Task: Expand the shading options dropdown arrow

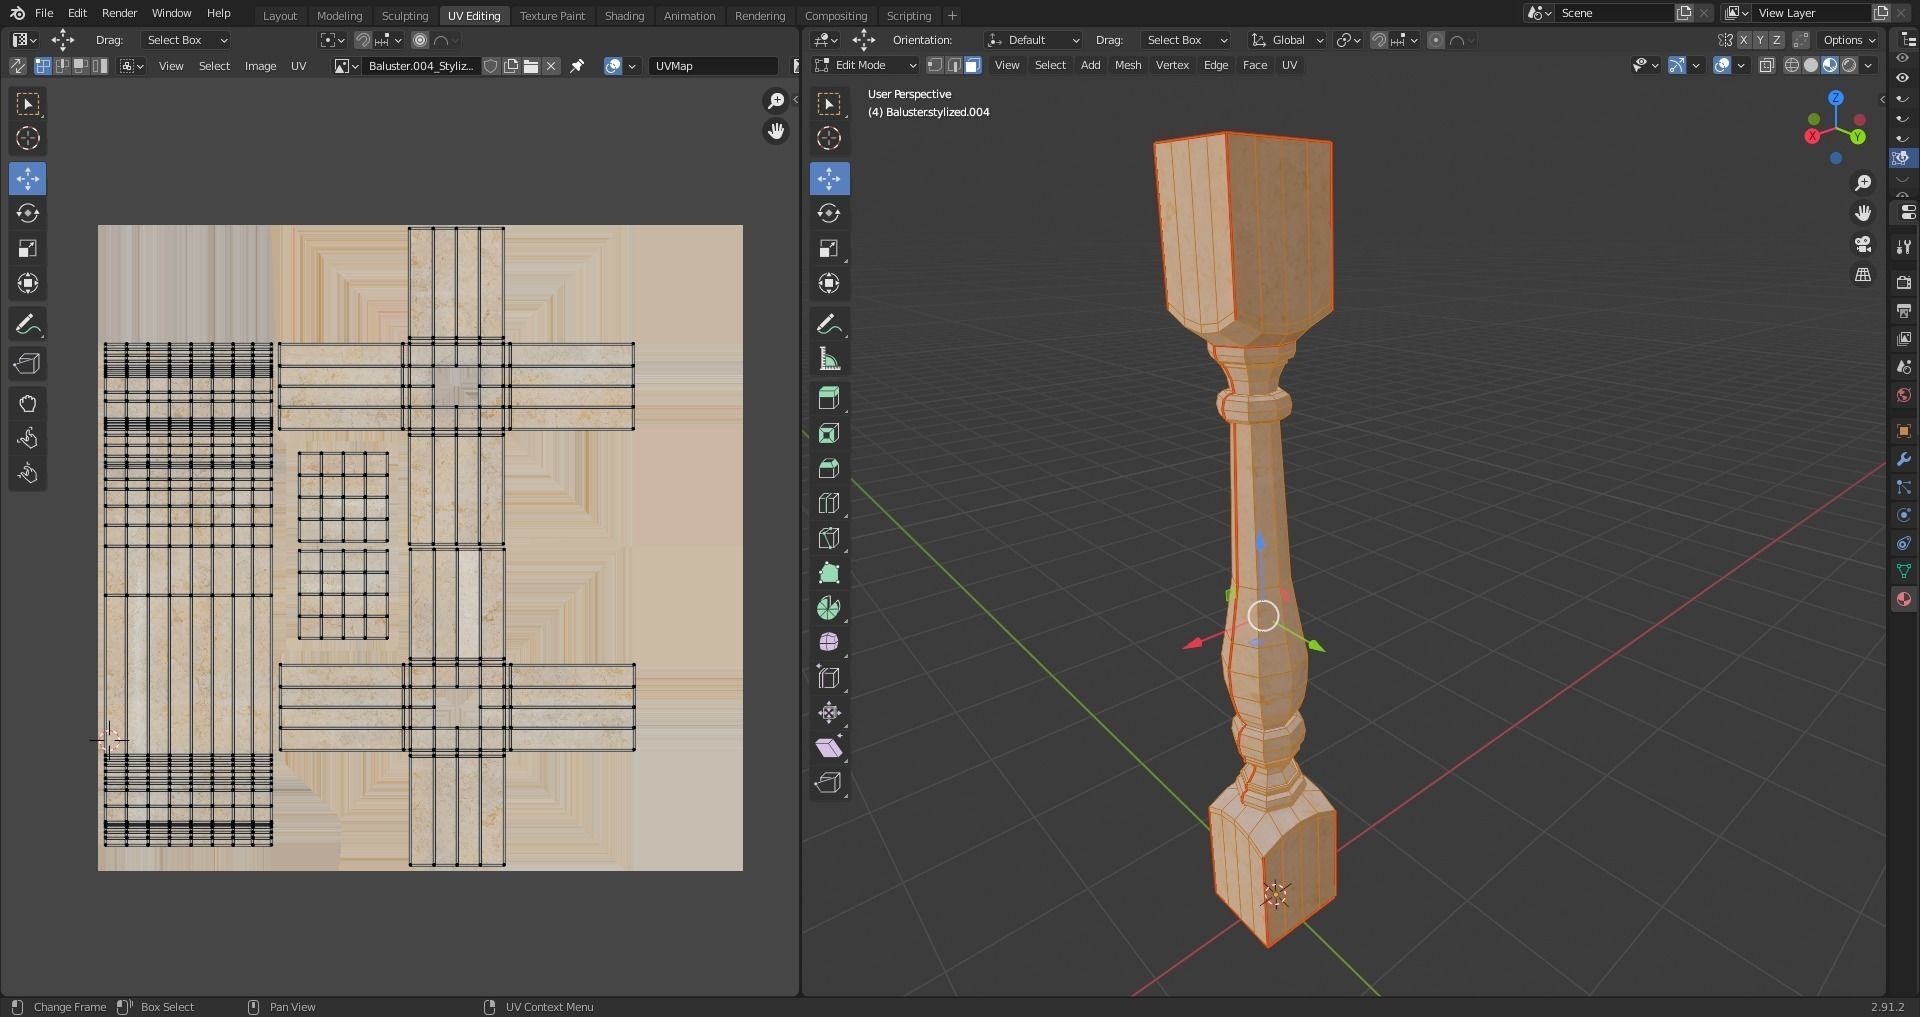Action: (1869, 65)
